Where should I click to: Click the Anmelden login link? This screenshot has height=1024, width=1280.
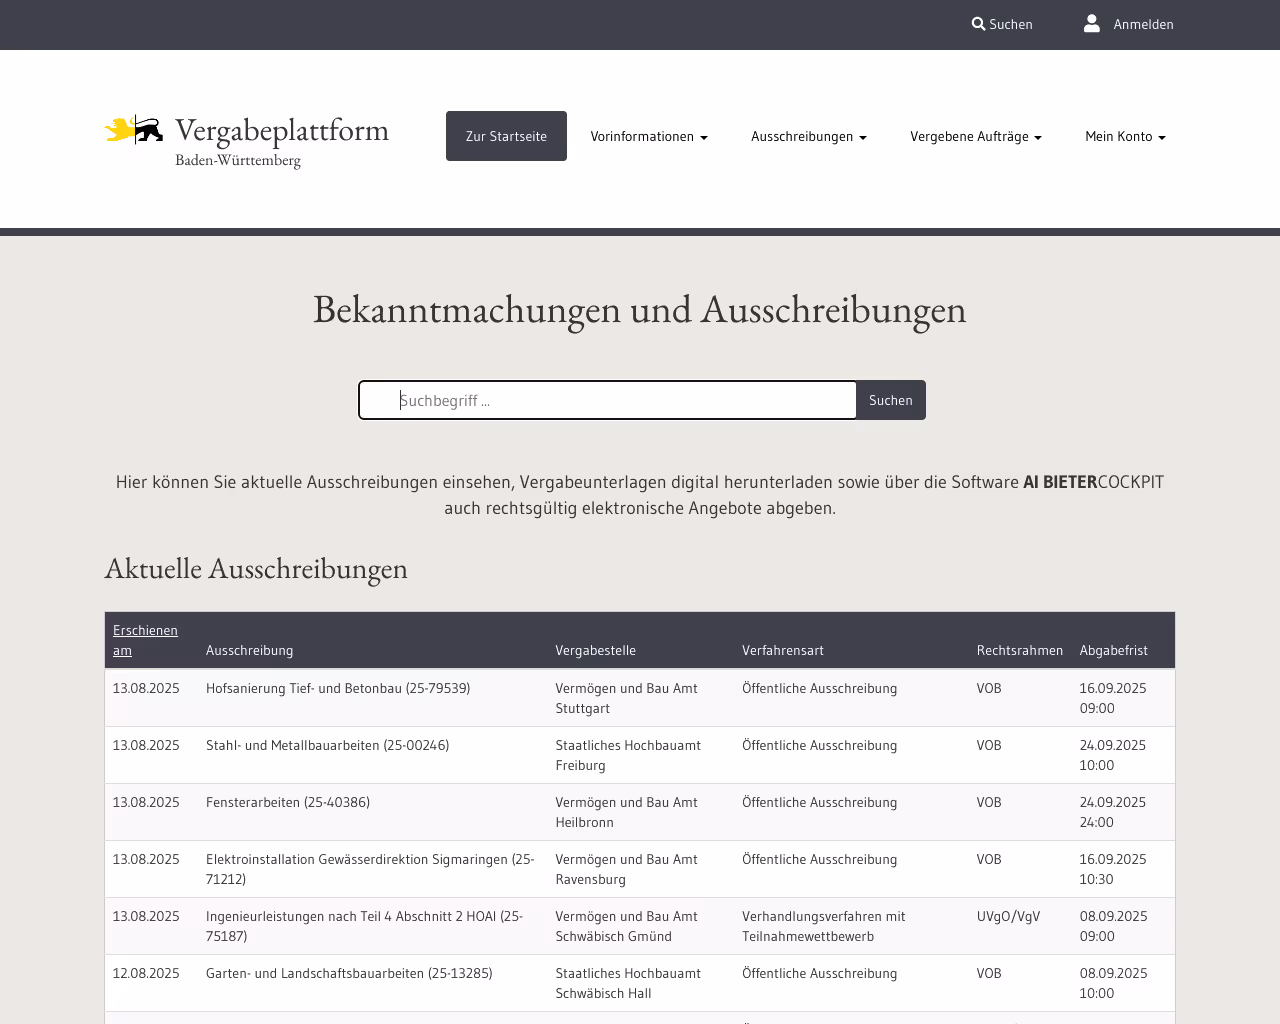pos(1144,23)
